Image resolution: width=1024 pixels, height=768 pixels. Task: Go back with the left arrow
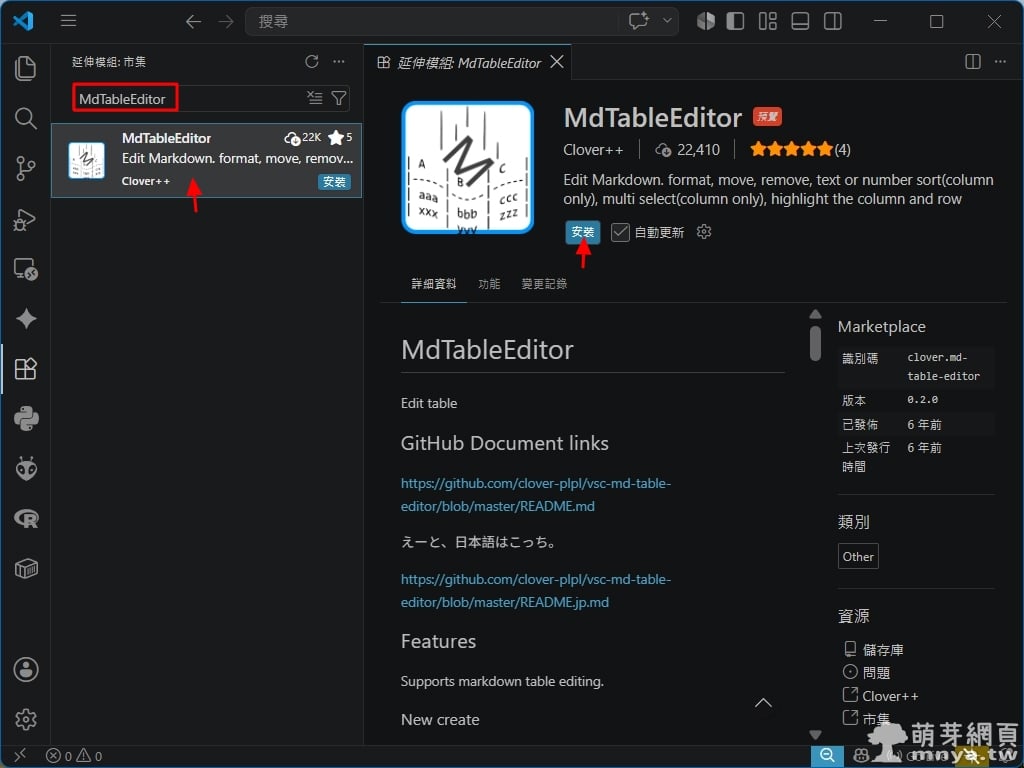[x=193, y=22]
